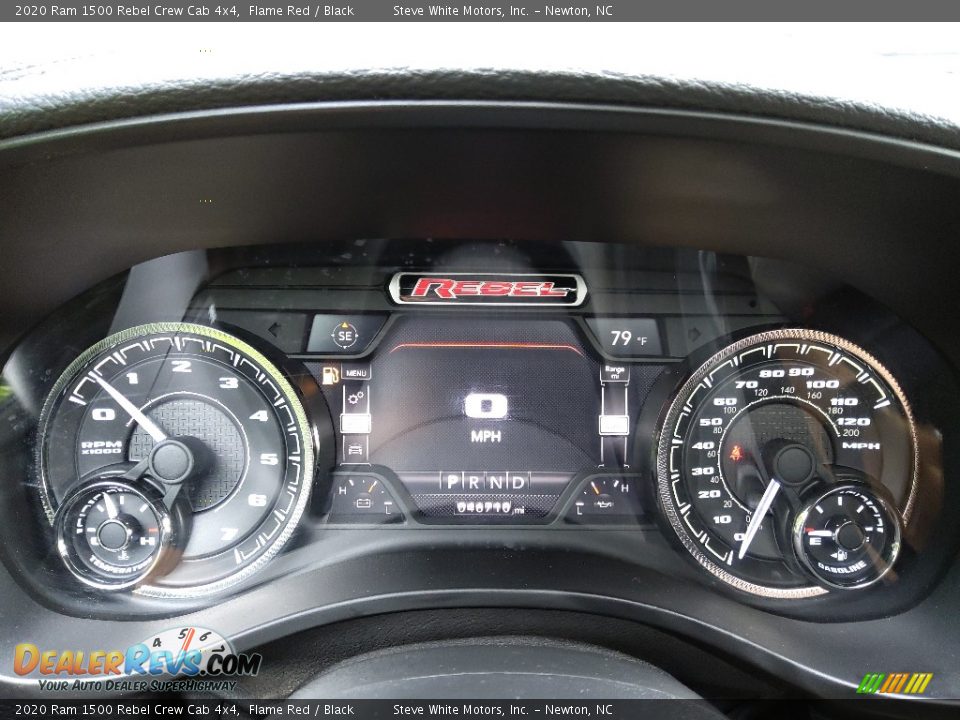The image size is (960, 720).
Task: Click the SE compass direction indicator
Action: coord(345,335)
